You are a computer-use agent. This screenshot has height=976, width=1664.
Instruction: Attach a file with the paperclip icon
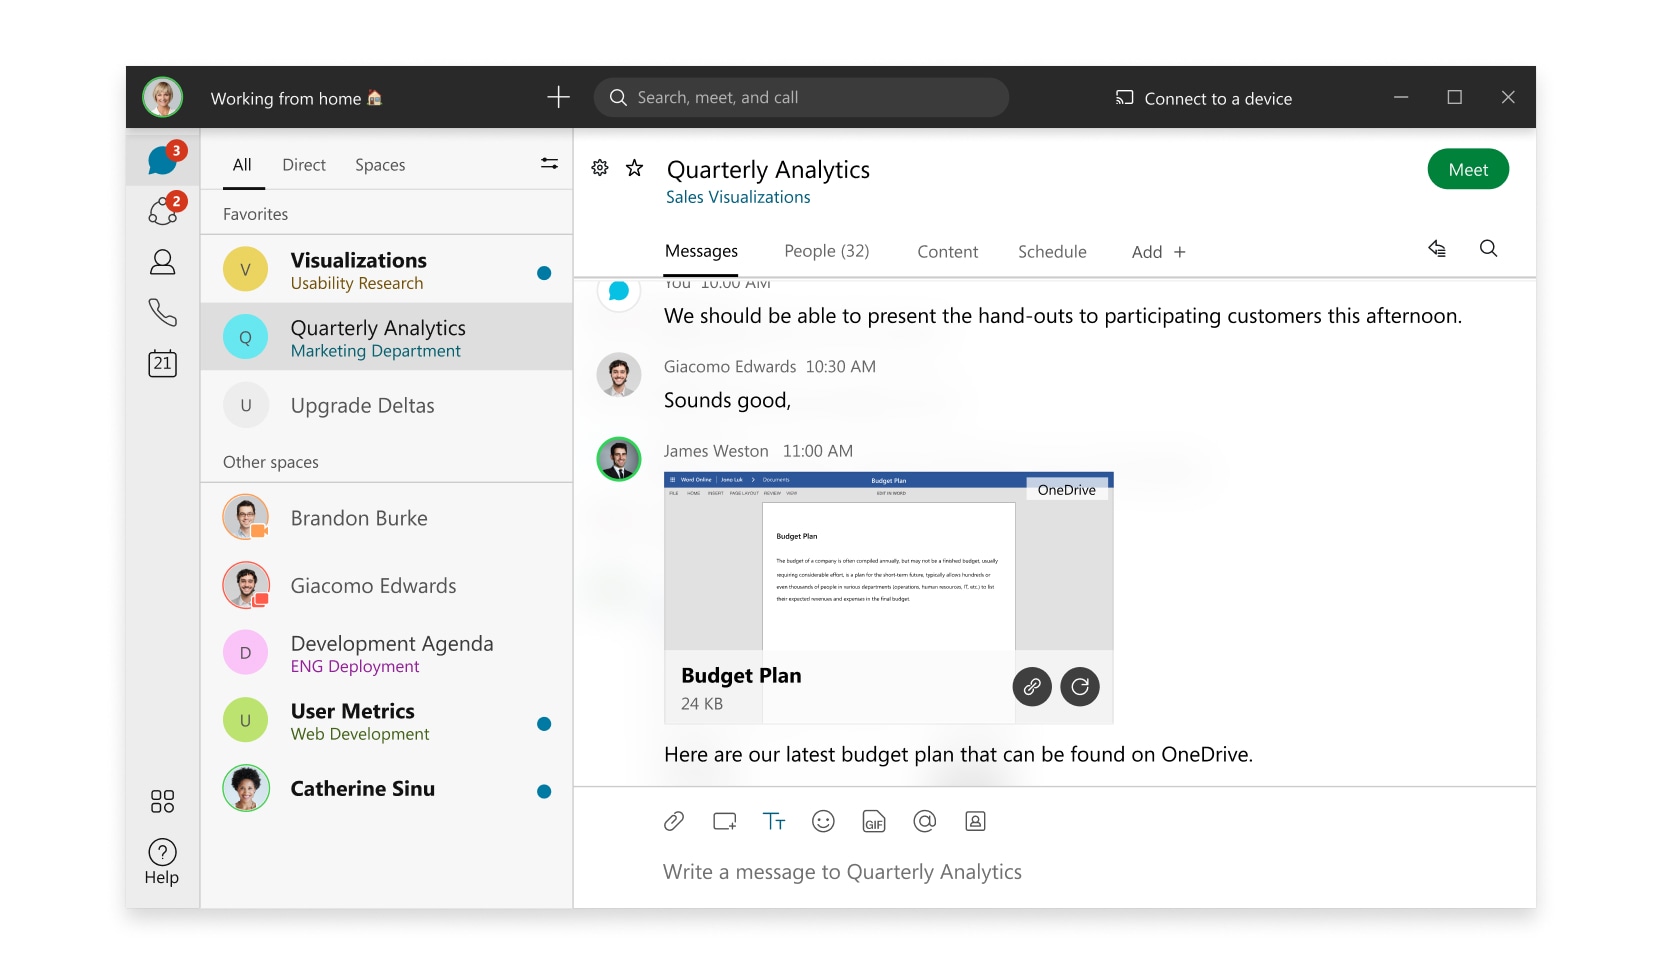click(674, 821)
